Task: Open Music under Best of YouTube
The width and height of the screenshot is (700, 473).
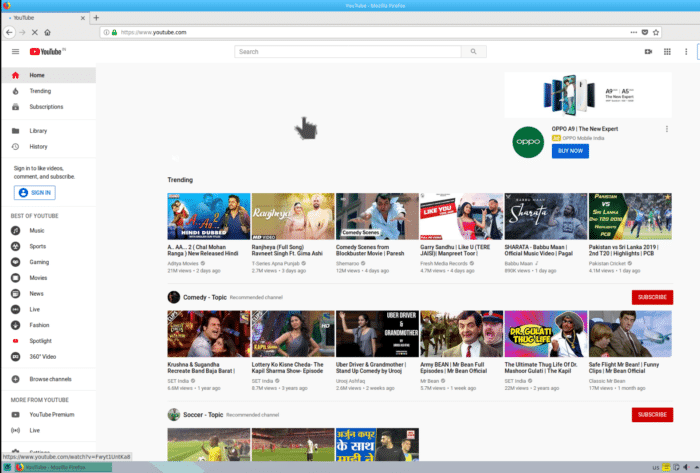Action: (48, 231)
